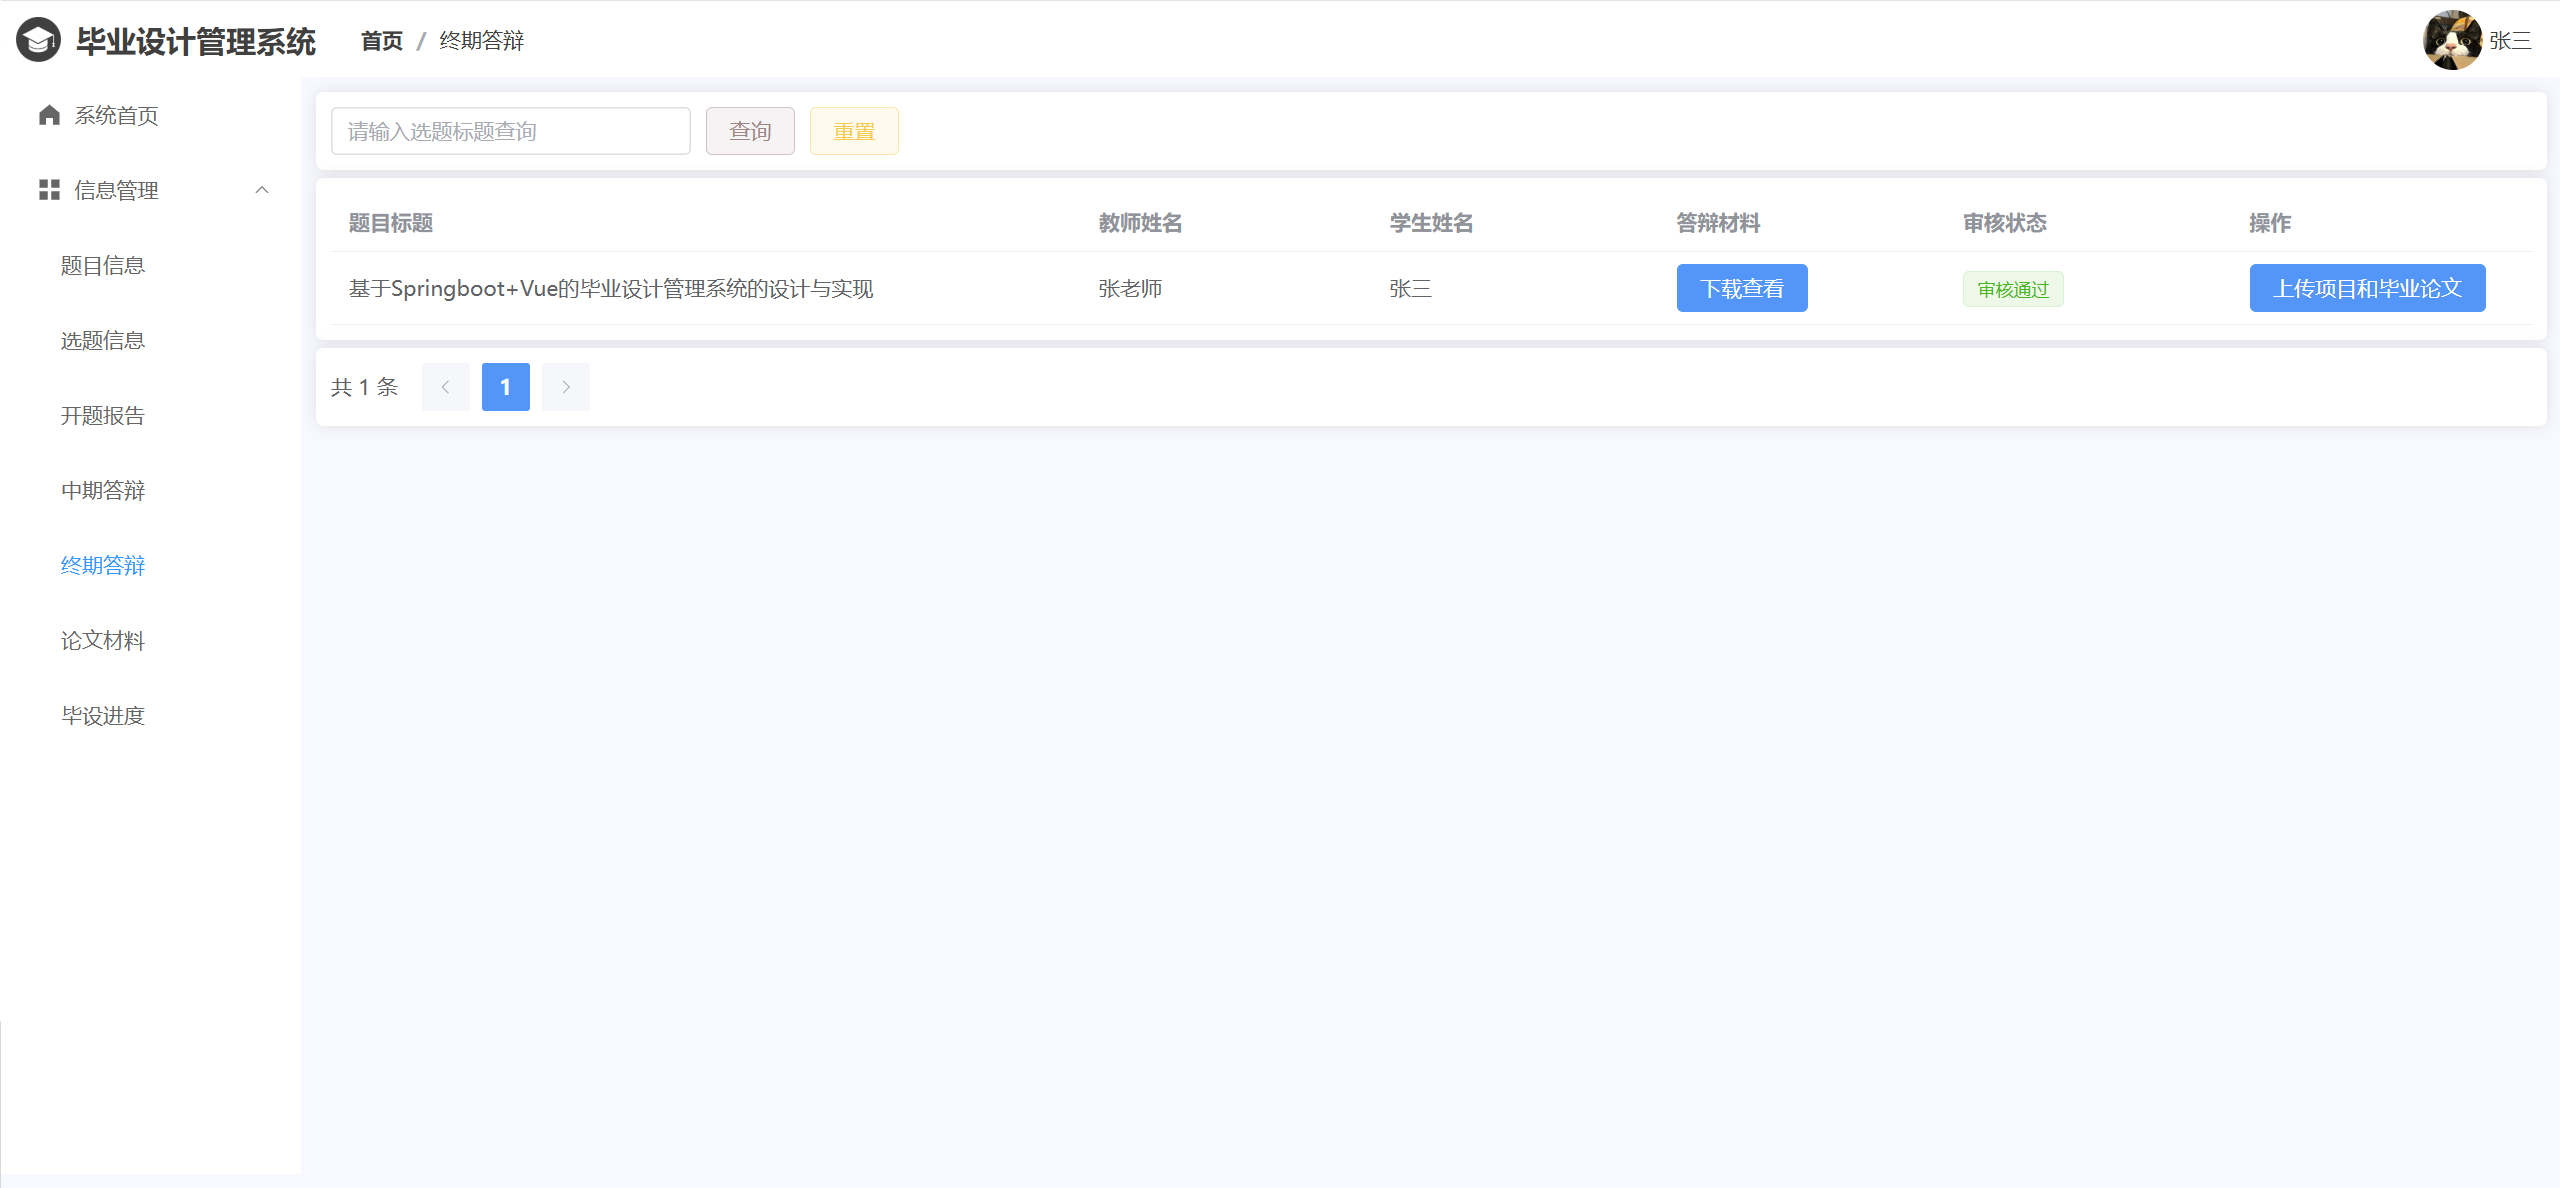
Task: Go to next page arrow
Action: click(566, 387)
